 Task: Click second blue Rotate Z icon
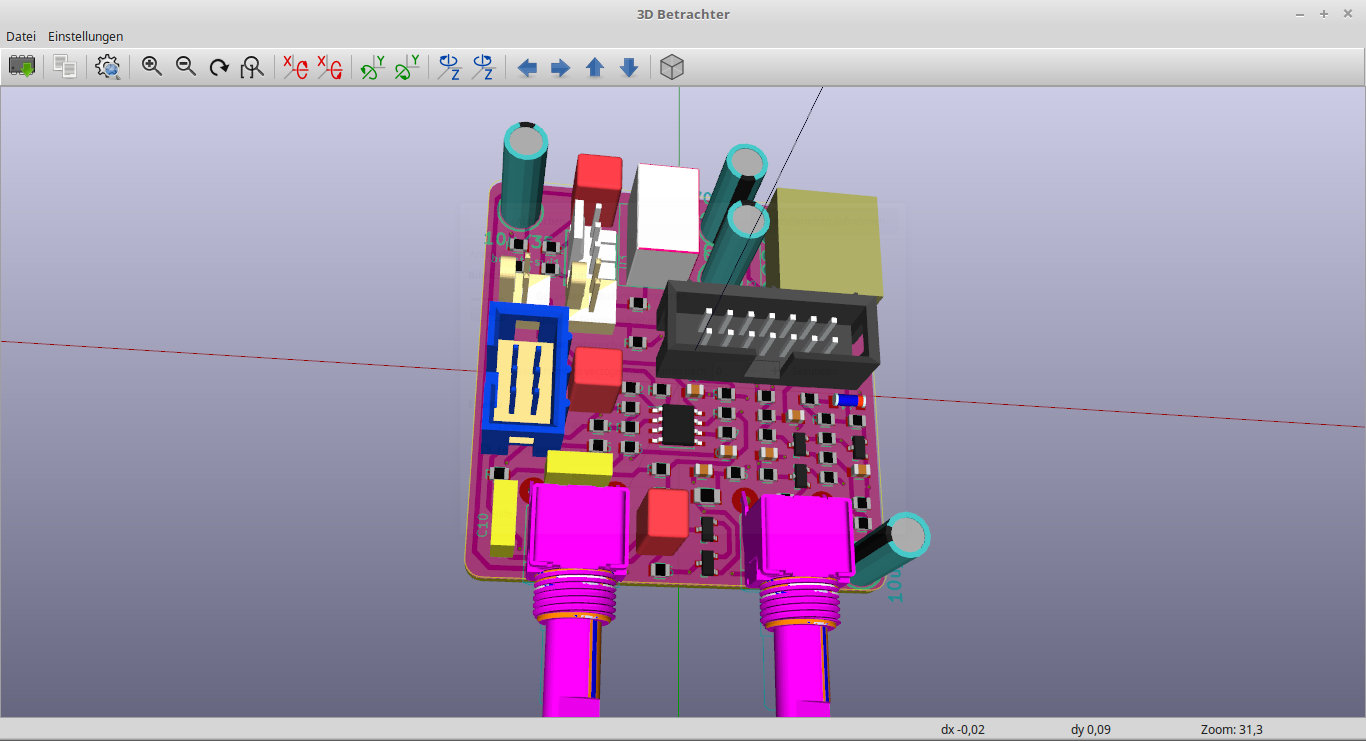point(484,67)
